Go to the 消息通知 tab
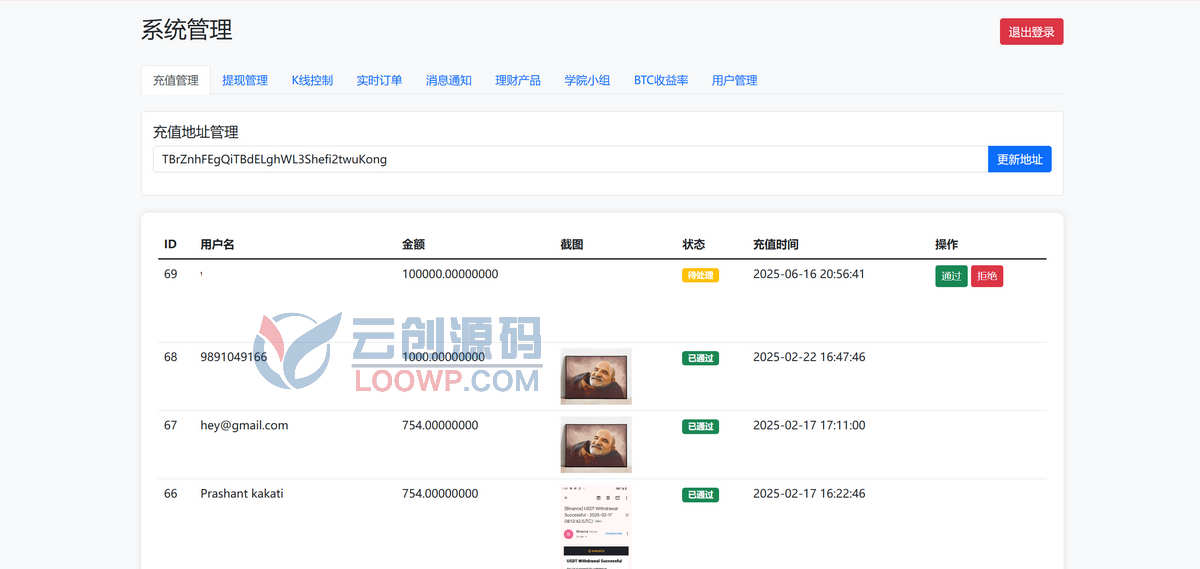The height and width of the screenshot is (569, 1200). click(x=449, y=80)
